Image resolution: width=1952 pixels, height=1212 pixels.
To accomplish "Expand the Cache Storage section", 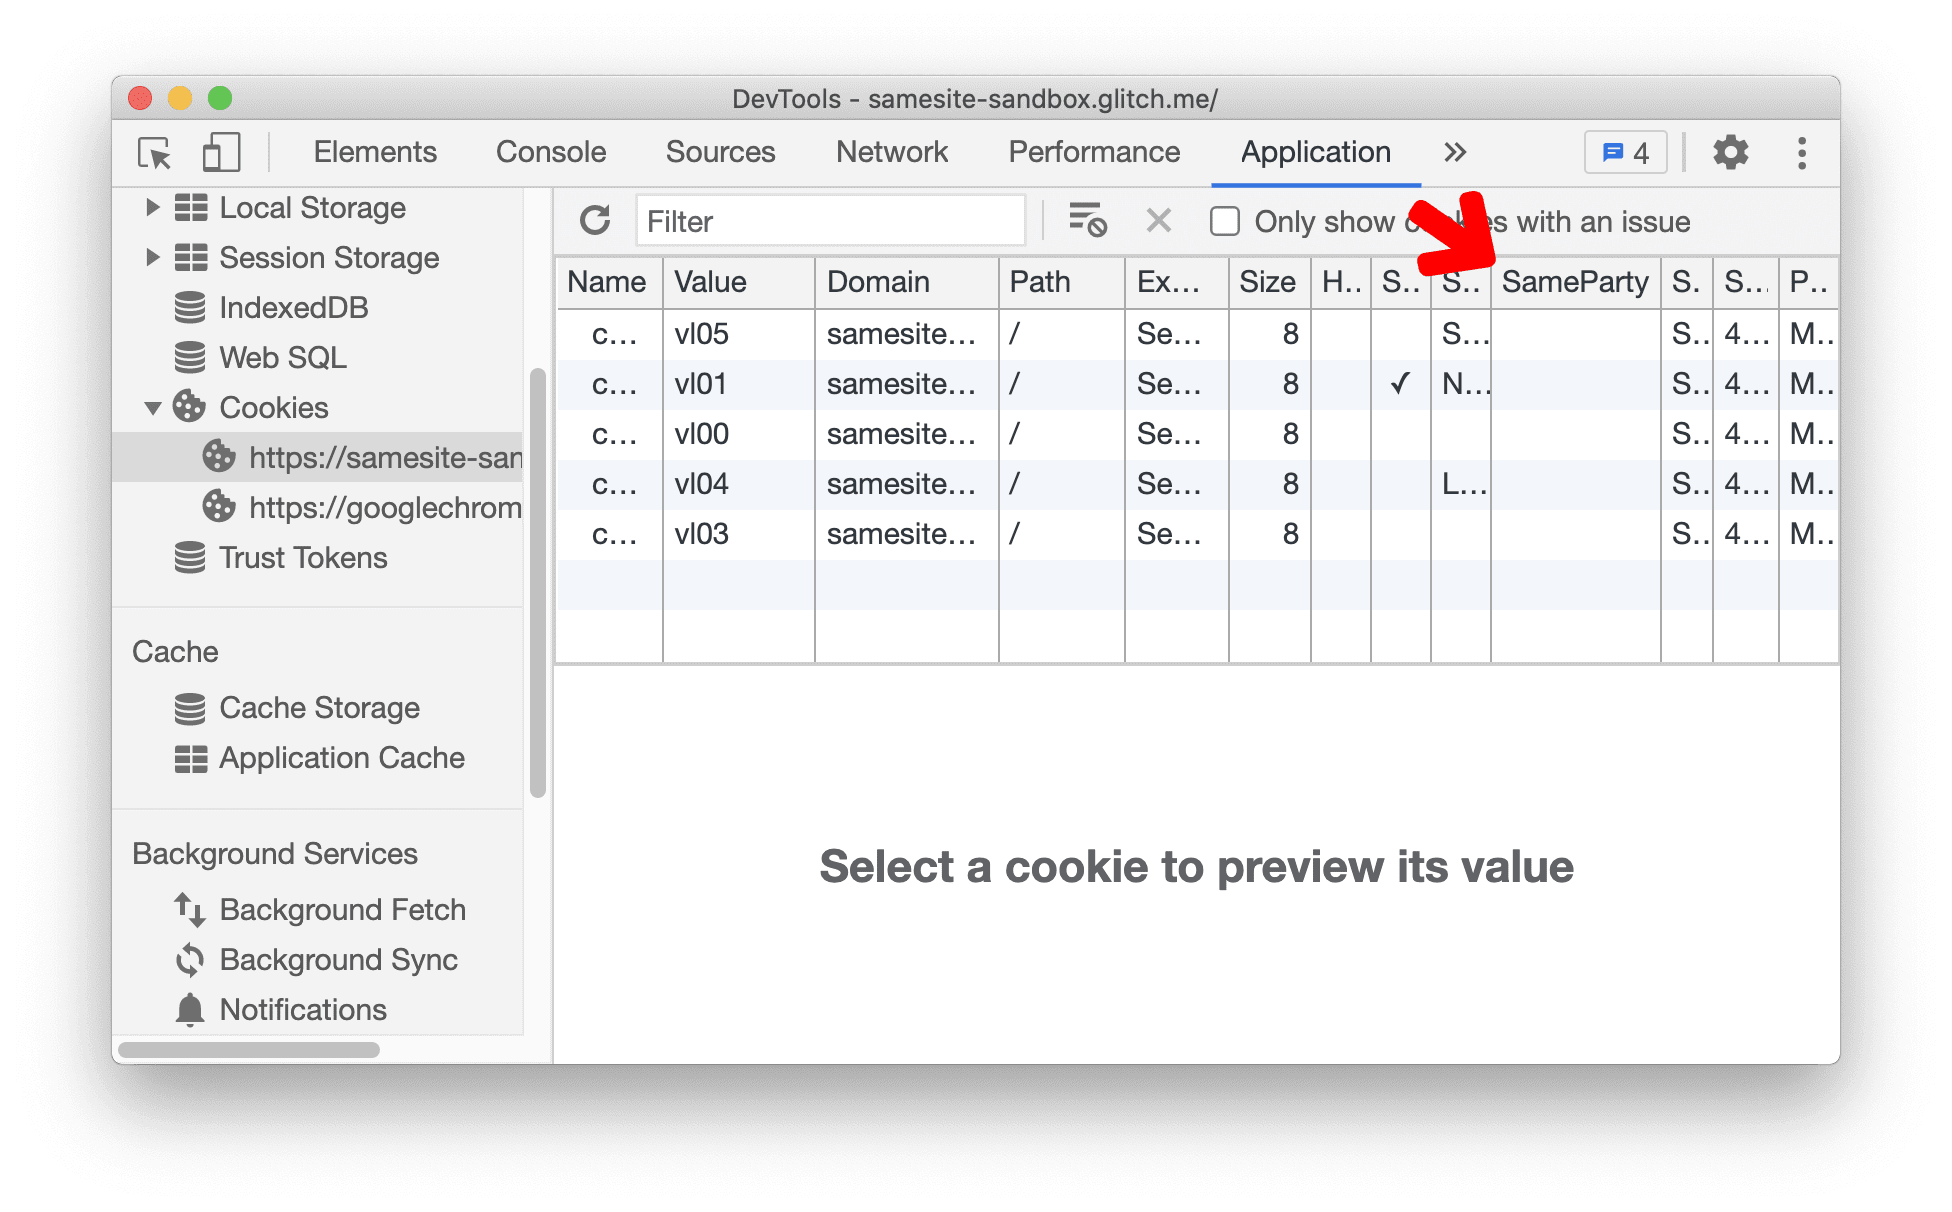I will point(300,708).
